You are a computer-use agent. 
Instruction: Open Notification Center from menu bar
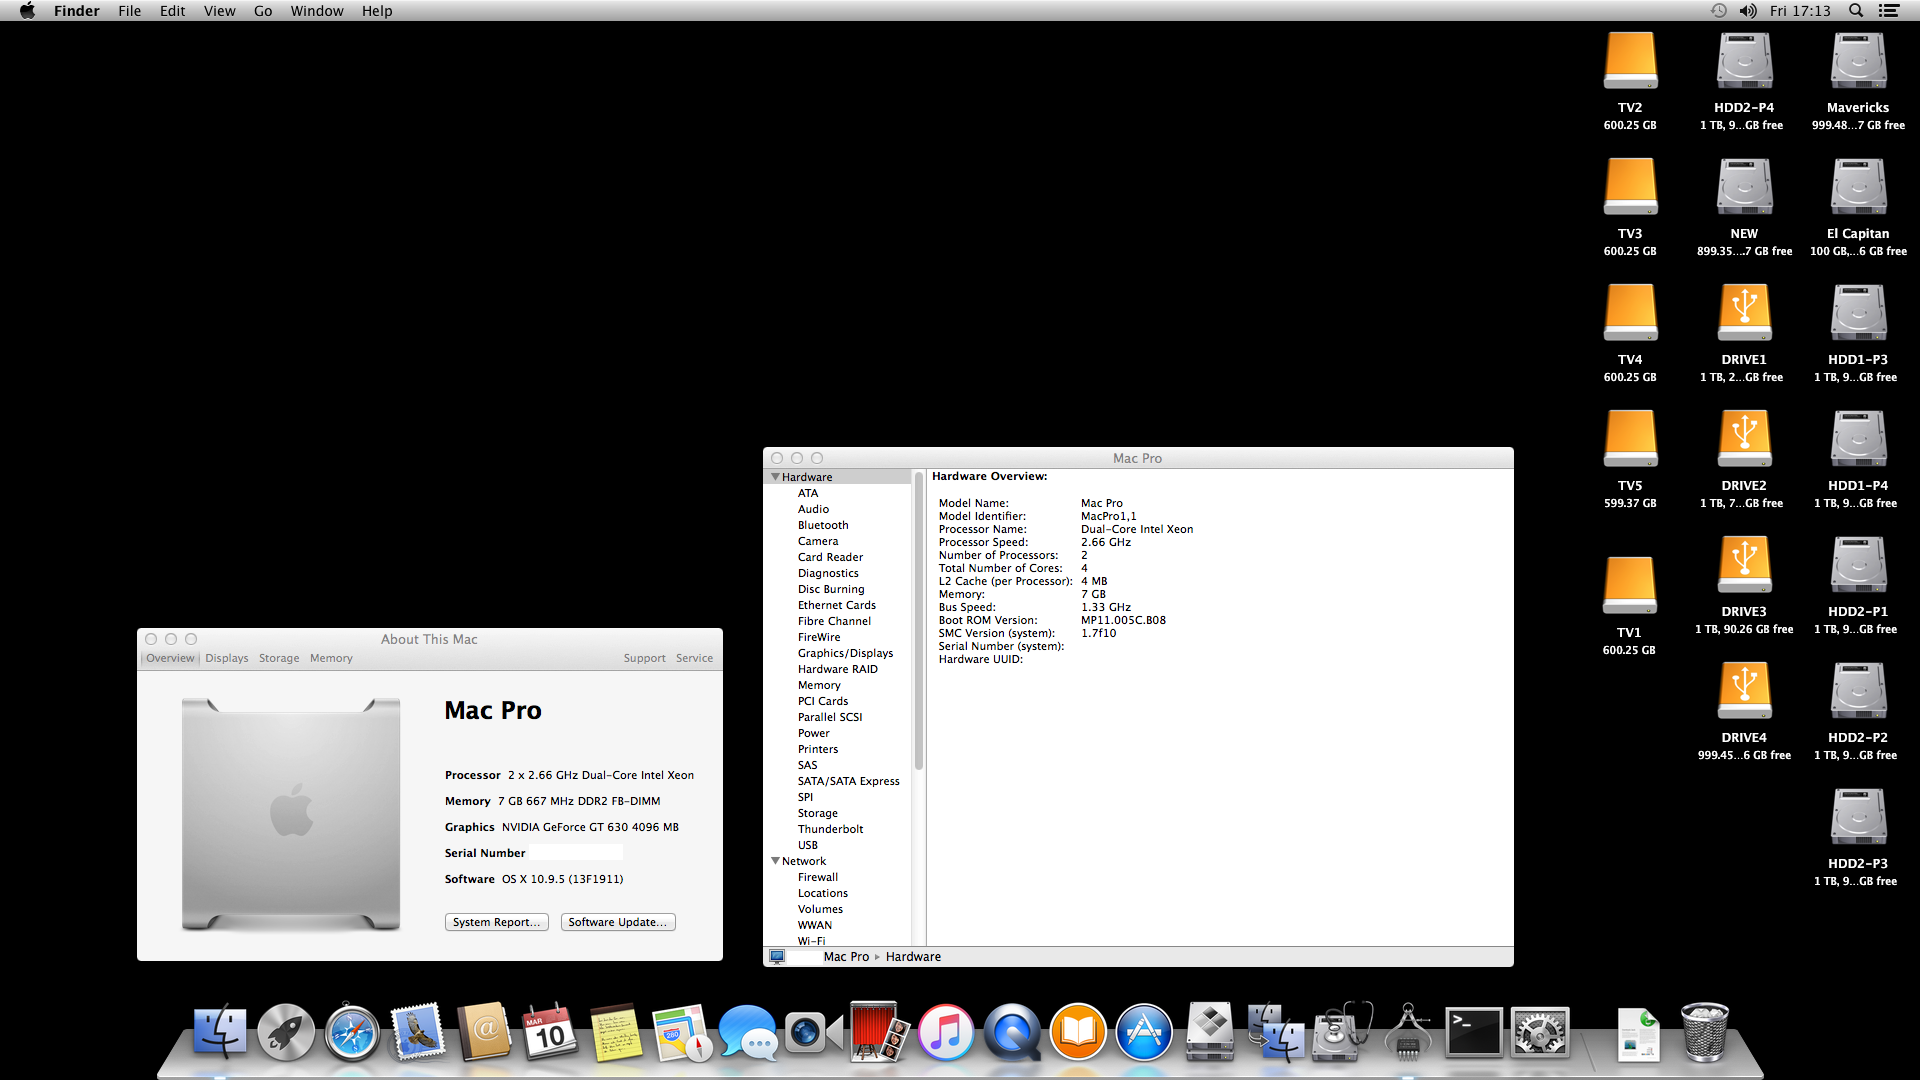click(1889, 11)
